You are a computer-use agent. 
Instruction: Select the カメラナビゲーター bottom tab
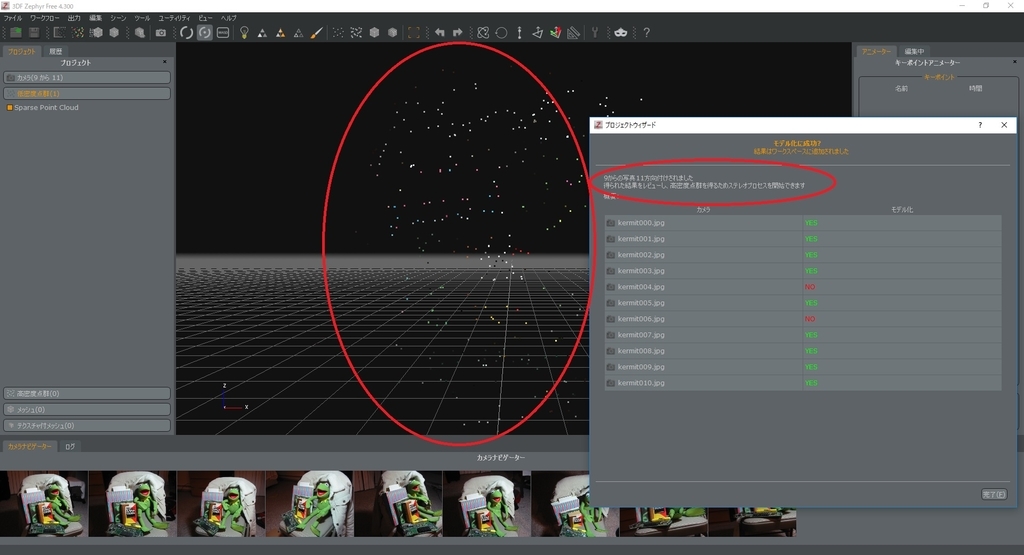pyautogui.click(x=29, y=447)
